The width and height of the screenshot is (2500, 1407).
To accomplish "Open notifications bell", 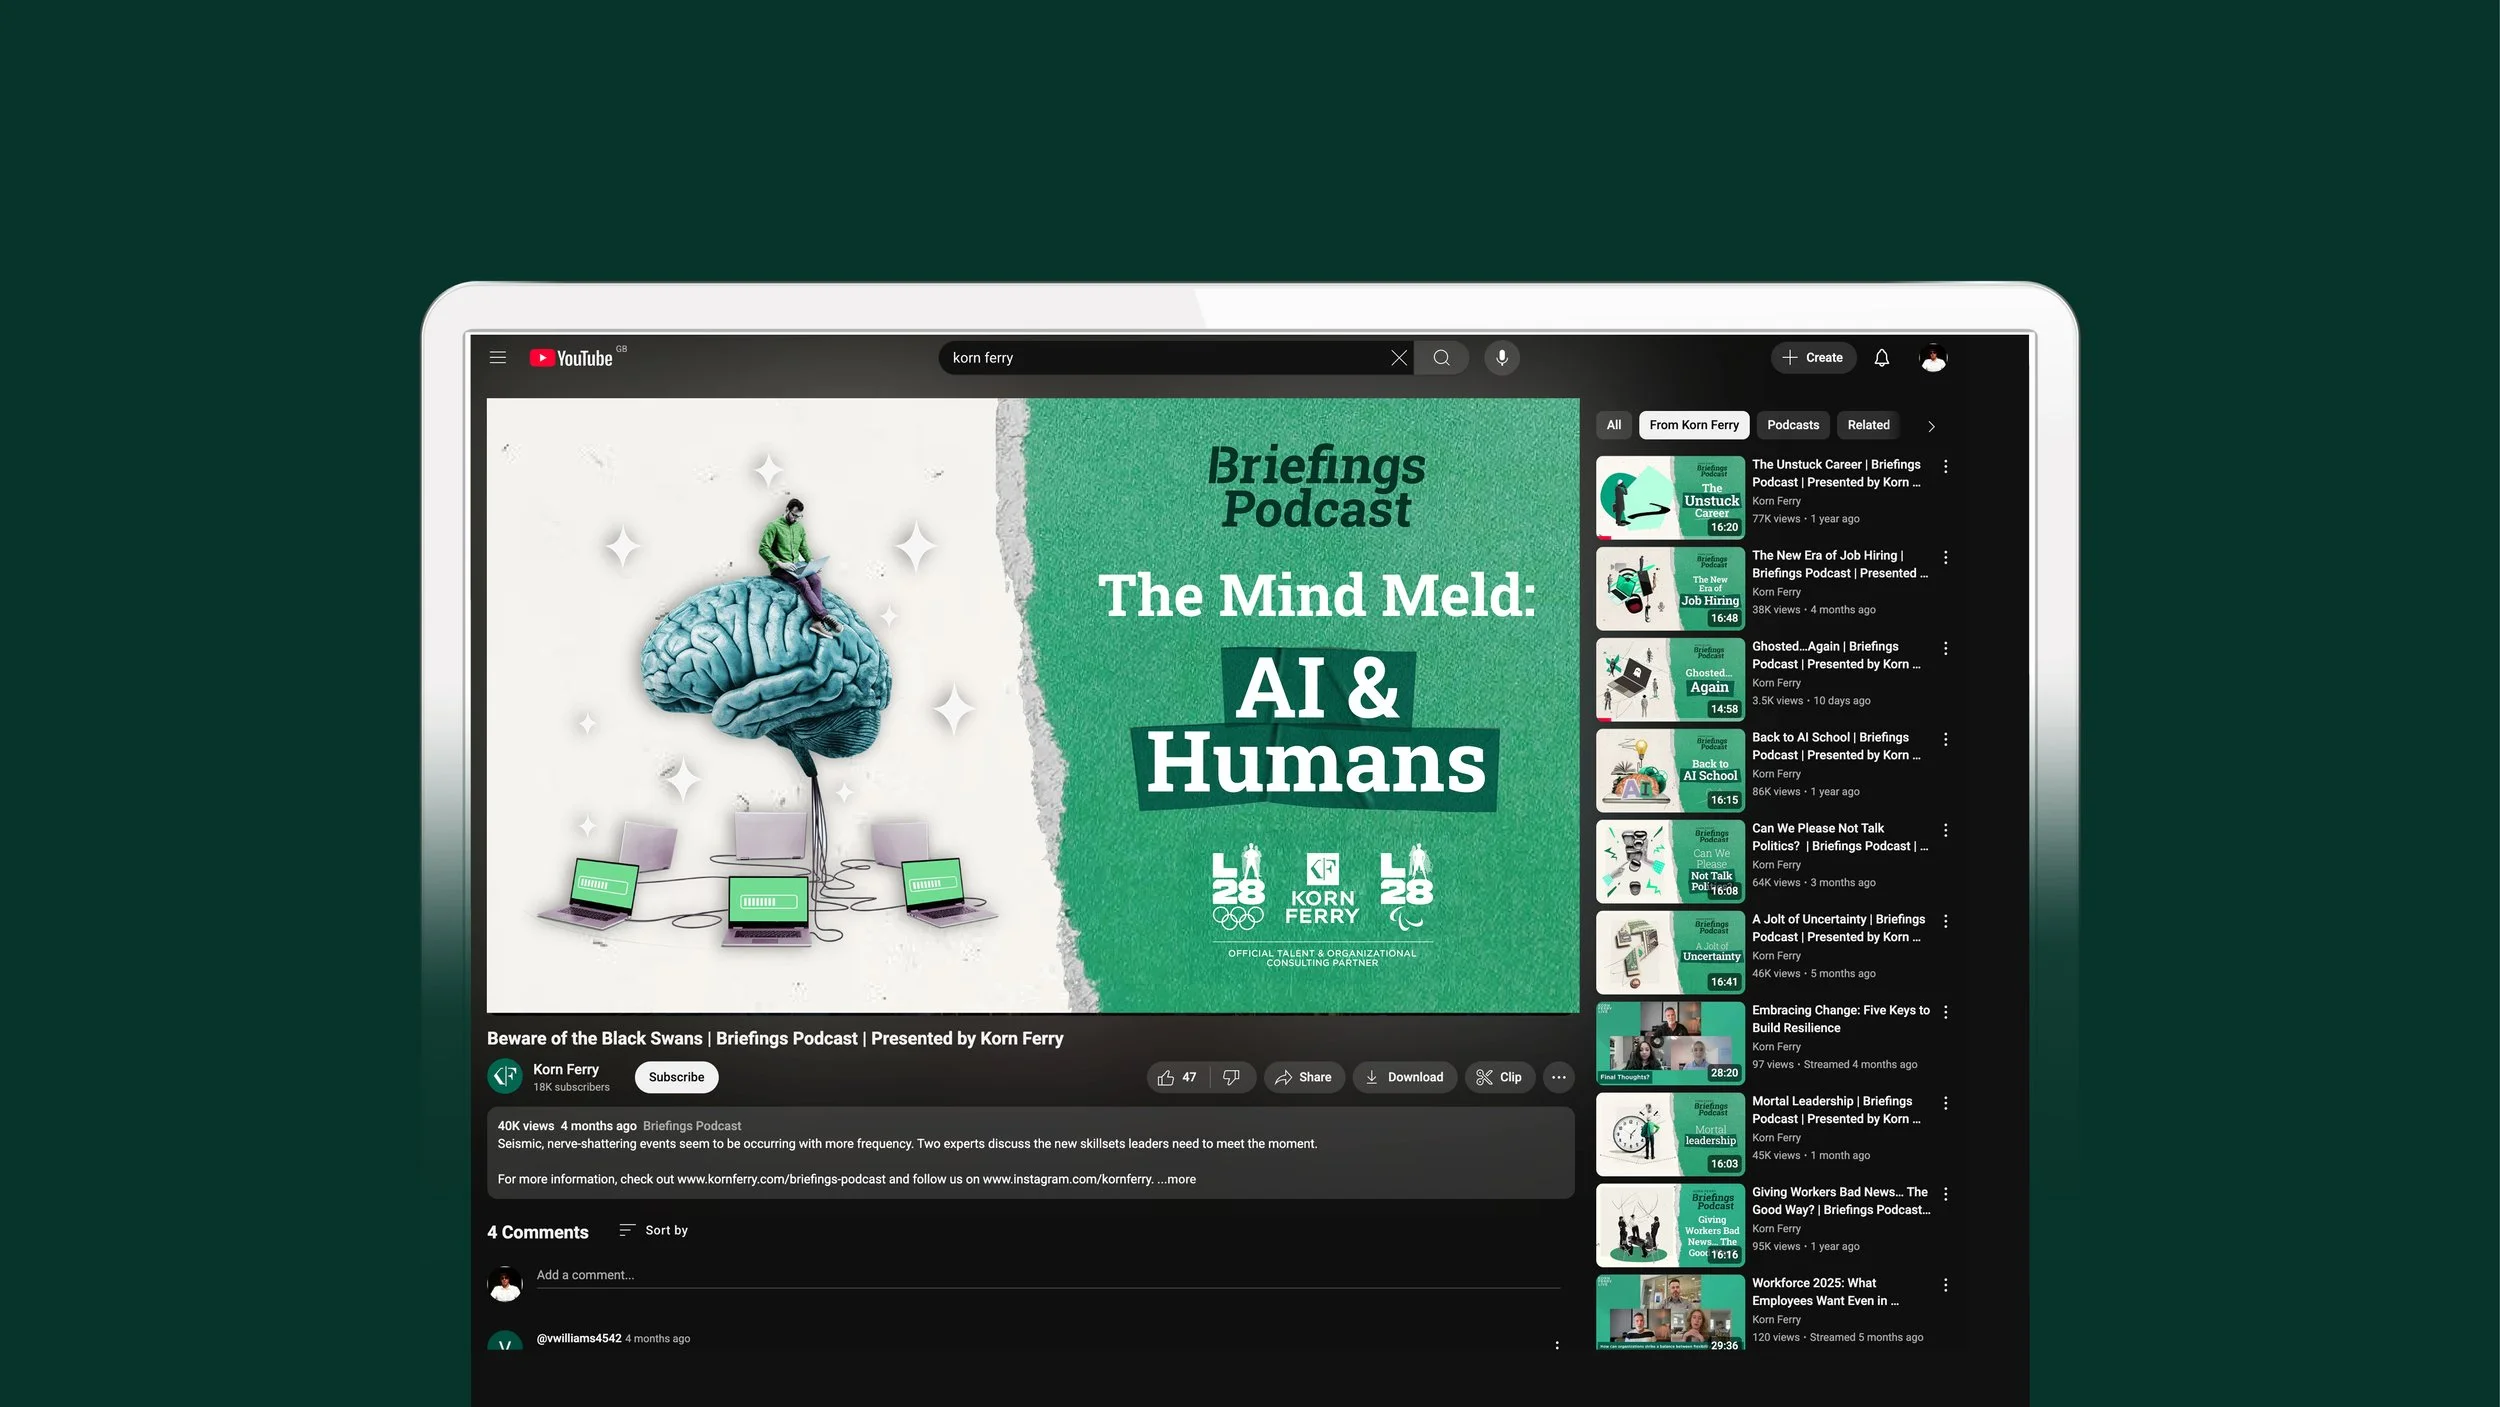I will click(x=1881, y=358).
